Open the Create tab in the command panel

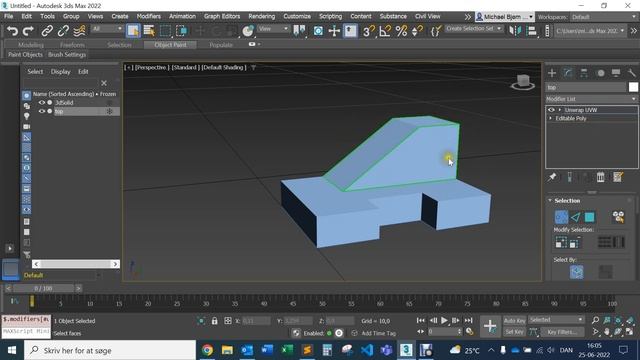(552, 73)
